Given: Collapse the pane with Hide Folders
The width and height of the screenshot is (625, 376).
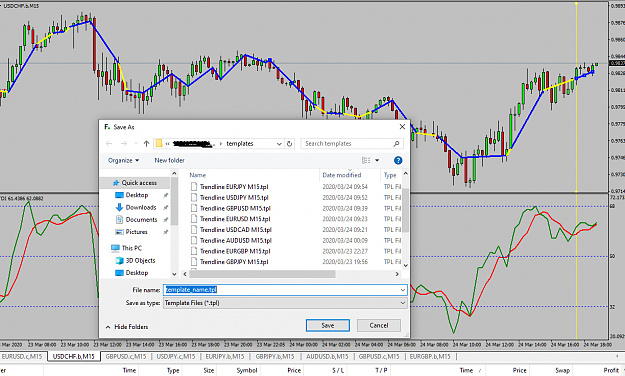Looking at the screenshot, I should coord(127,327).
